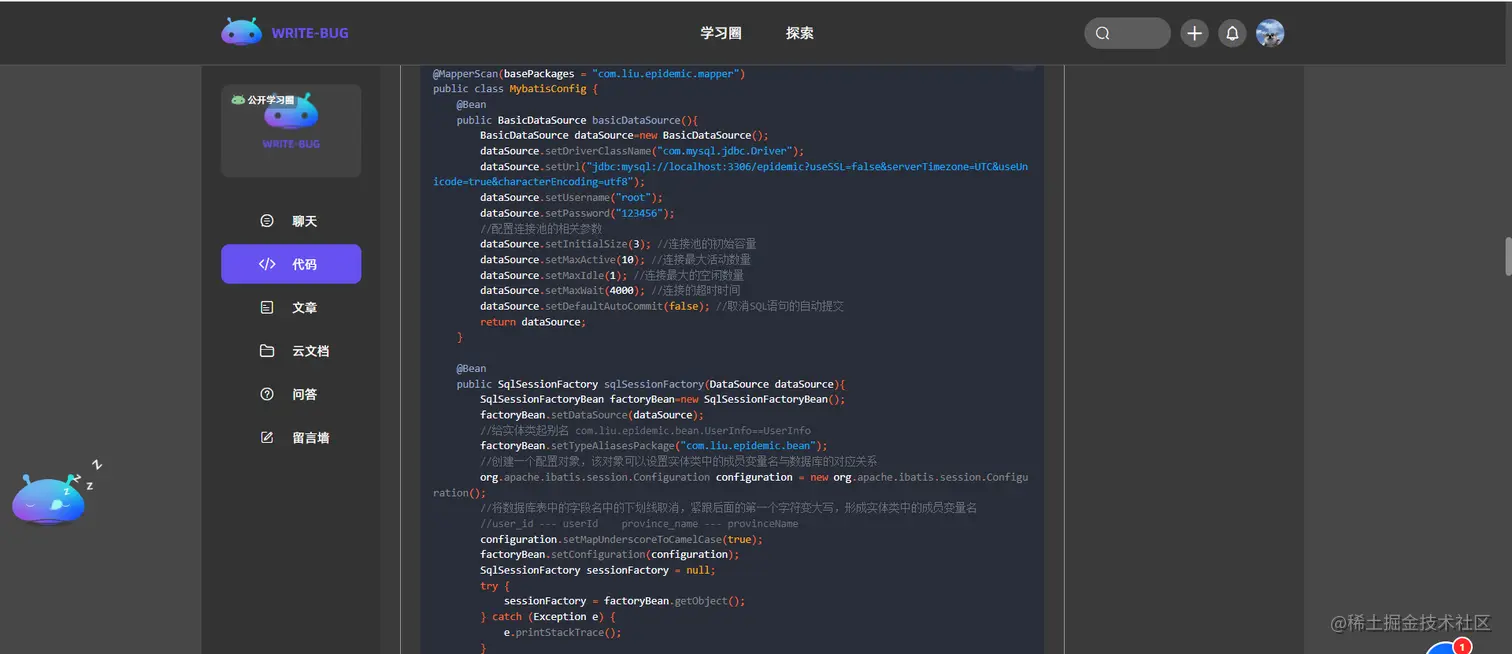Screen dimensions: 1512x654
Task: Click the plus create button
Action: point(1194,33)
